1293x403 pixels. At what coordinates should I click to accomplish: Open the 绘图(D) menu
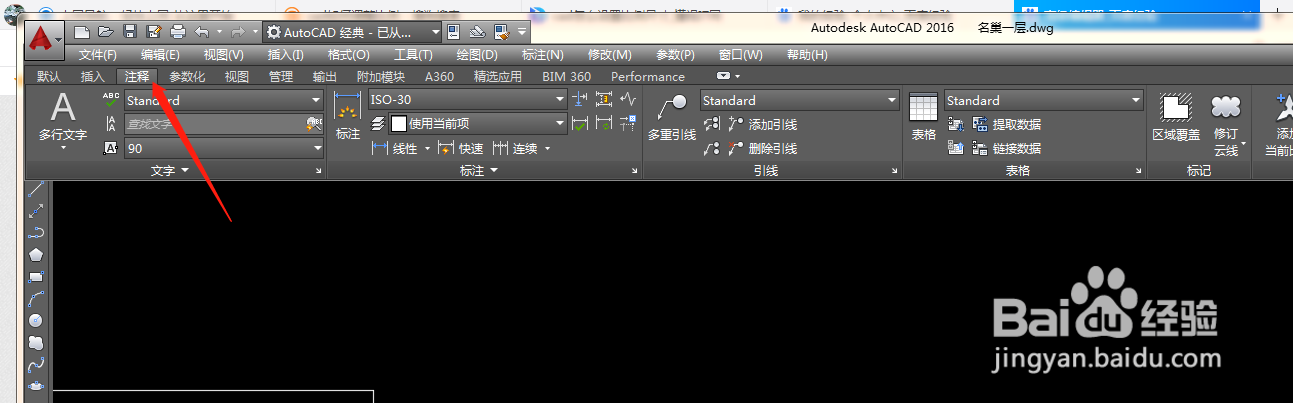476,55
